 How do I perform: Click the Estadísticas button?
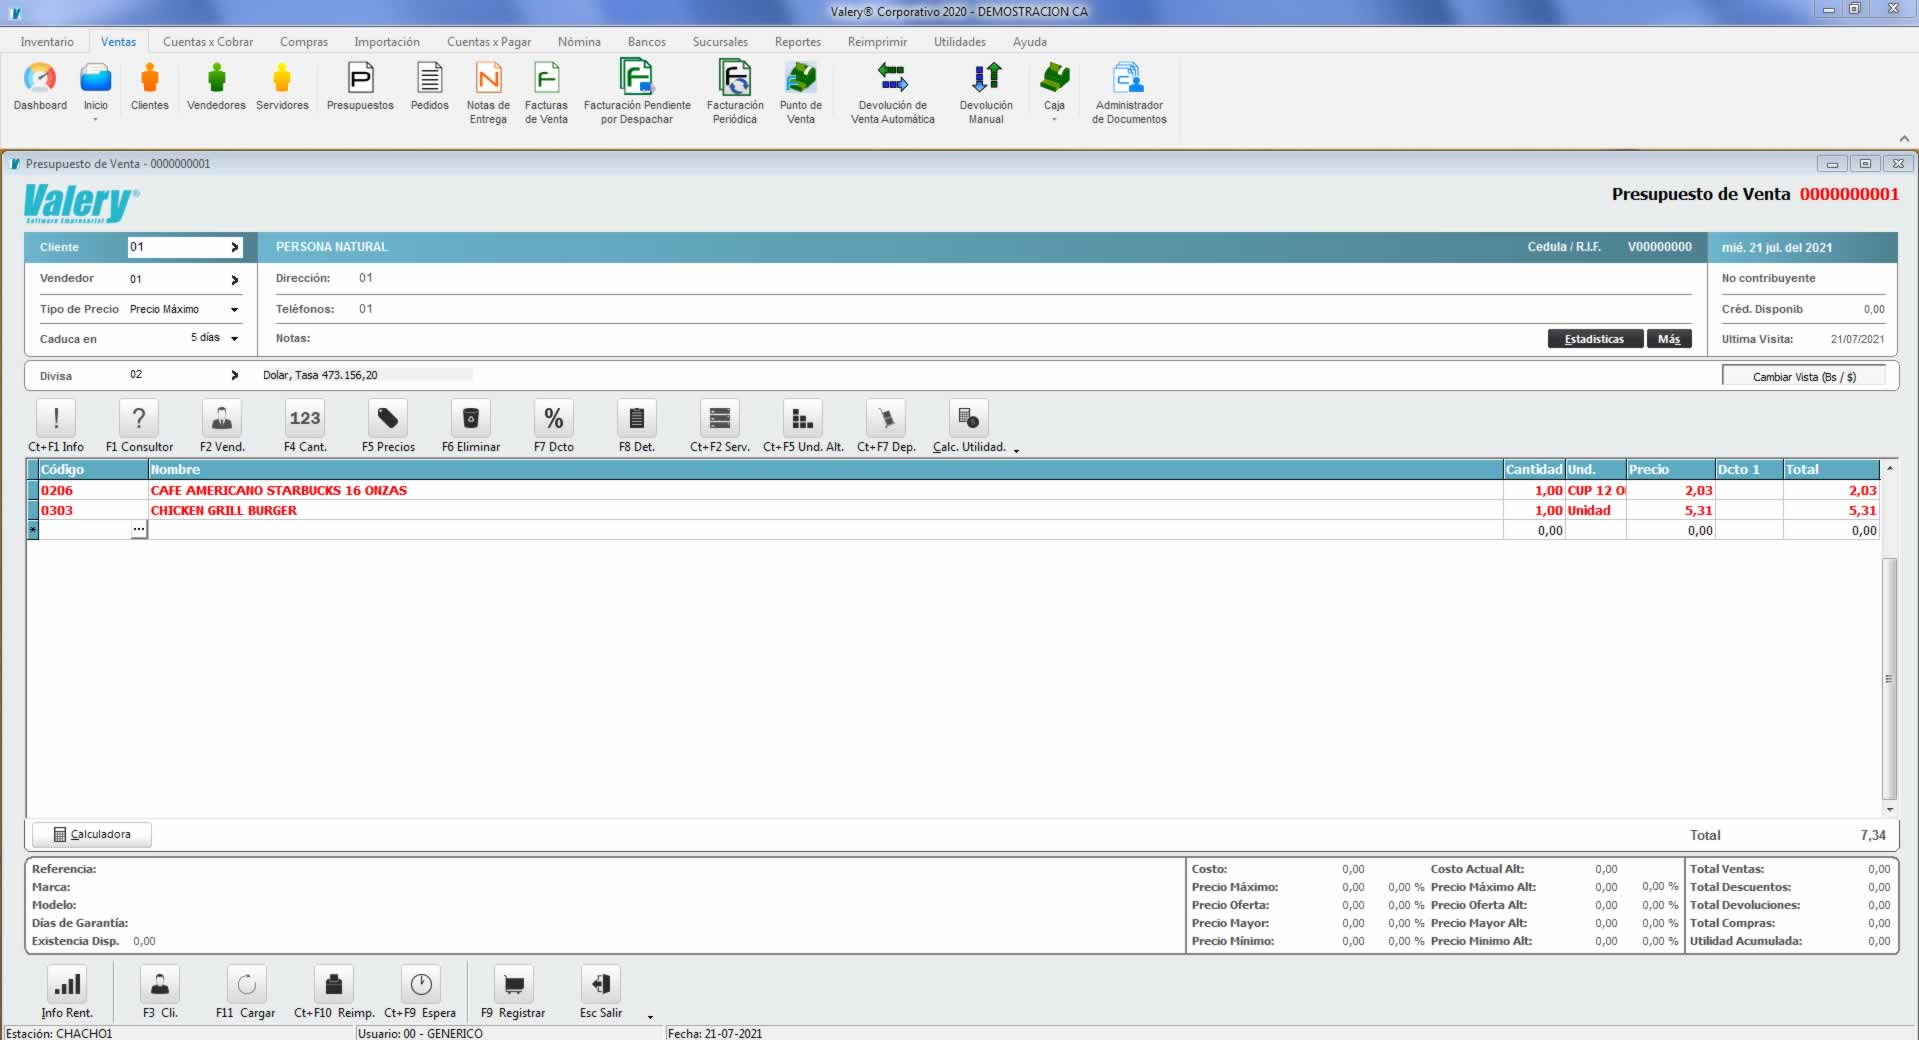point(1594,339)
